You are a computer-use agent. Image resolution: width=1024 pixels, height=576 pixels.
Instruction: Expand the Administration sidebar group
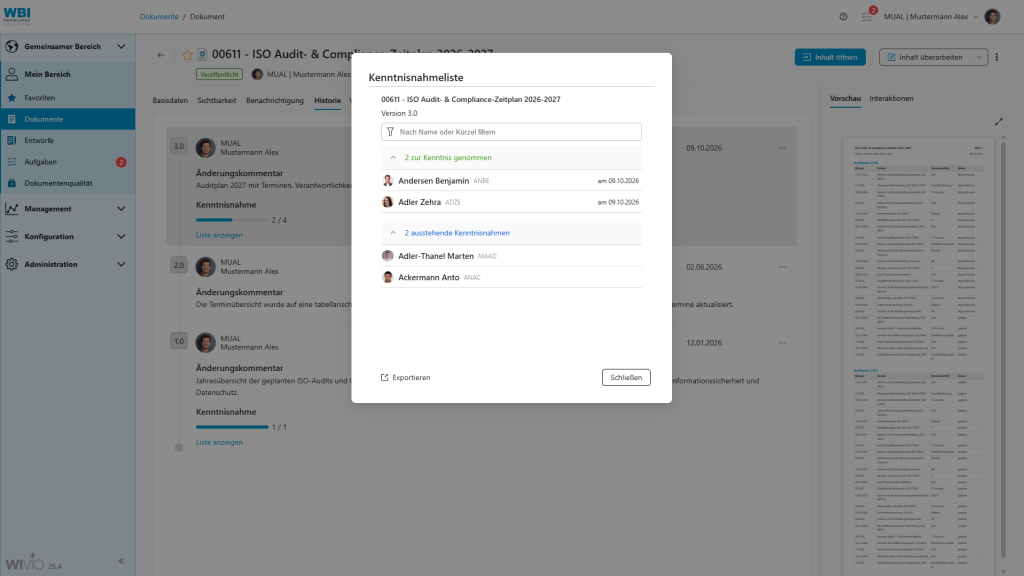(x=121, y=264)
